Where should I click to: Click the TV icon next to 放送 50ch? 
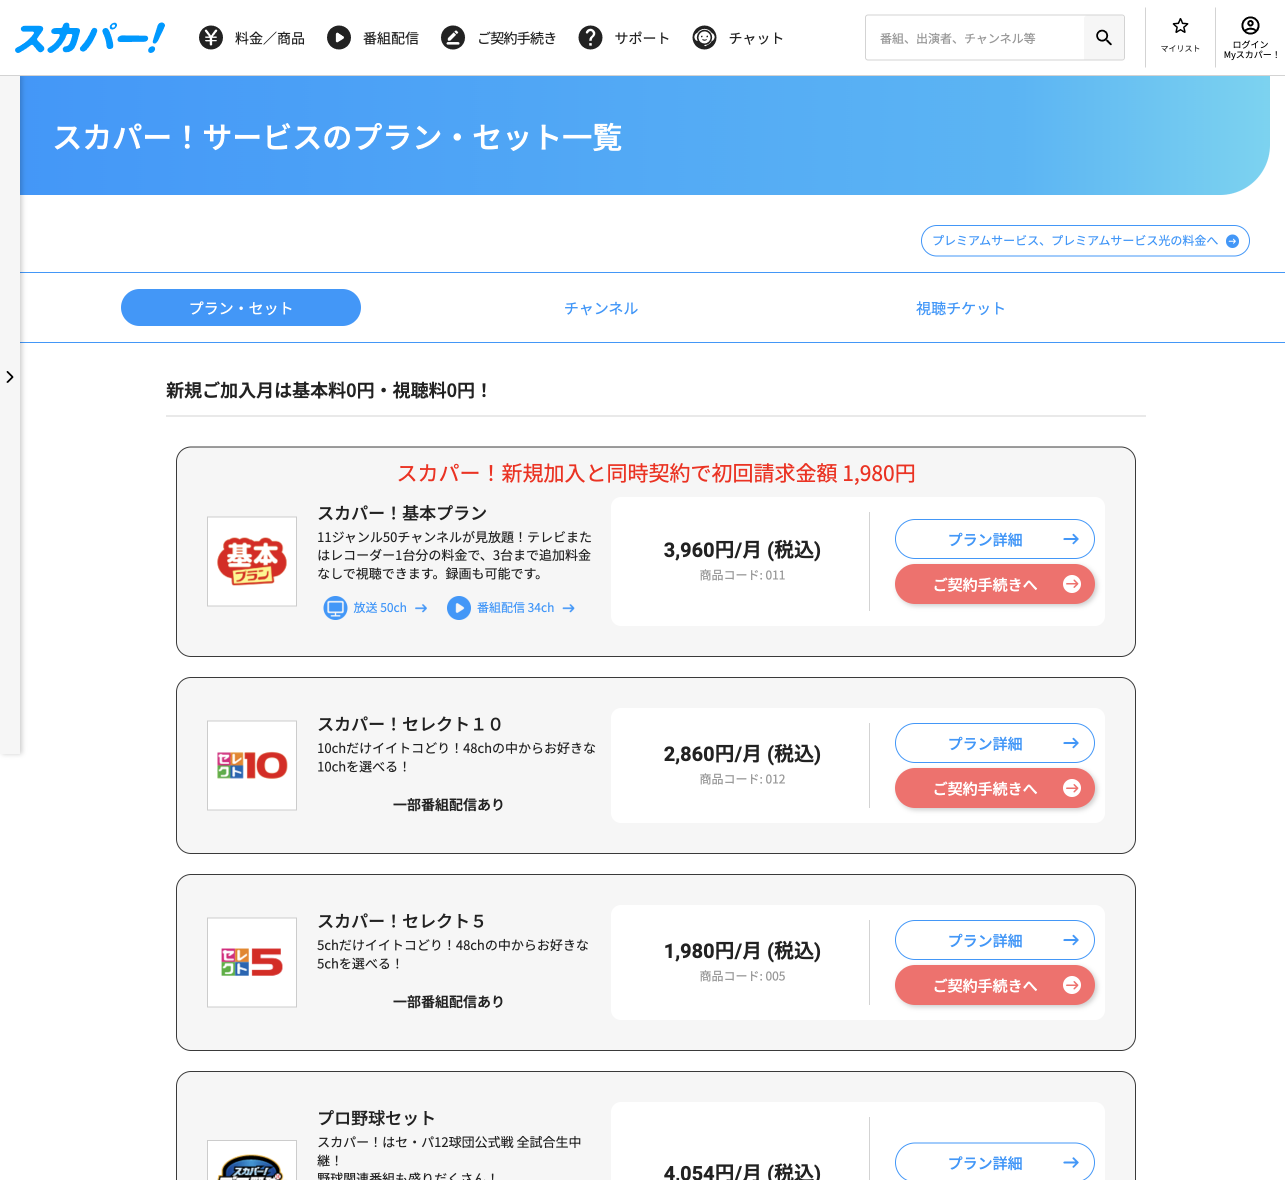pos(335,607)
